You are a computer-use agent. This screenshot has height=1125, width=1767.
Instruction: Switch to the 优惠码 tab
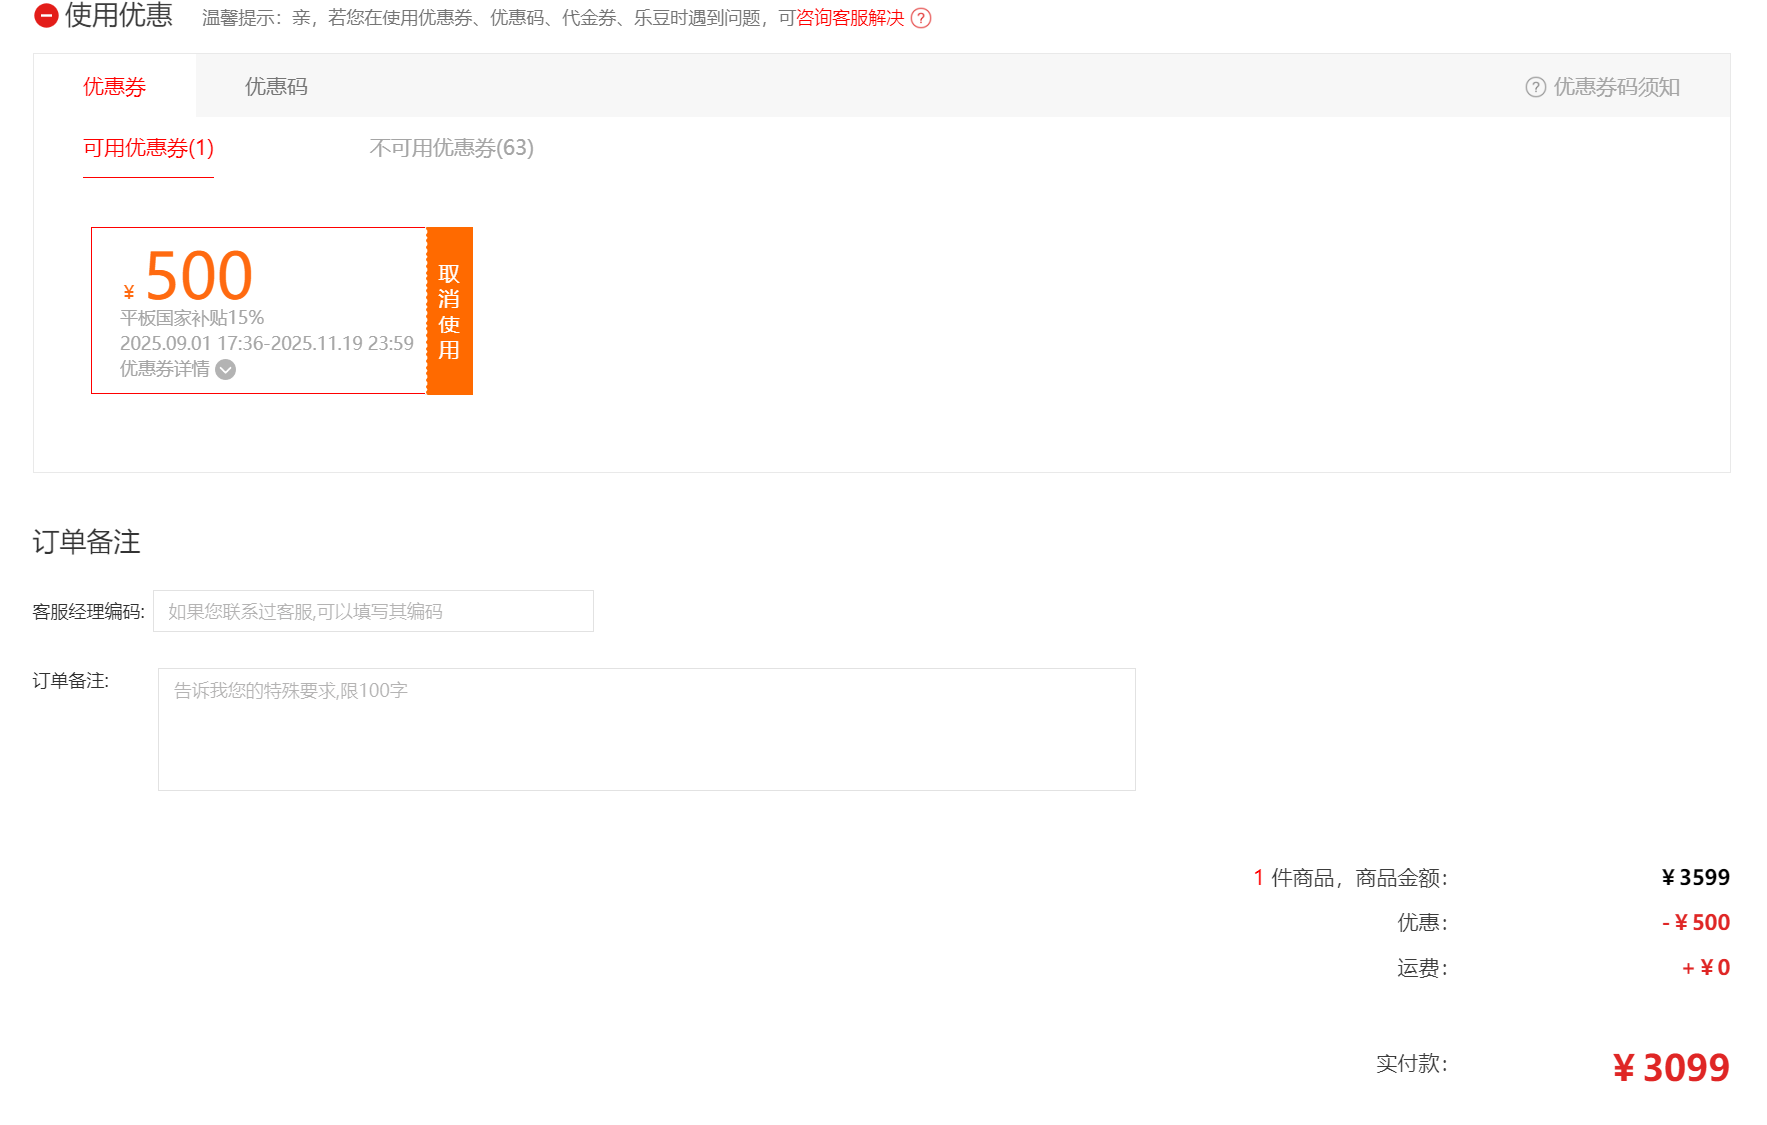click(276, 87)
